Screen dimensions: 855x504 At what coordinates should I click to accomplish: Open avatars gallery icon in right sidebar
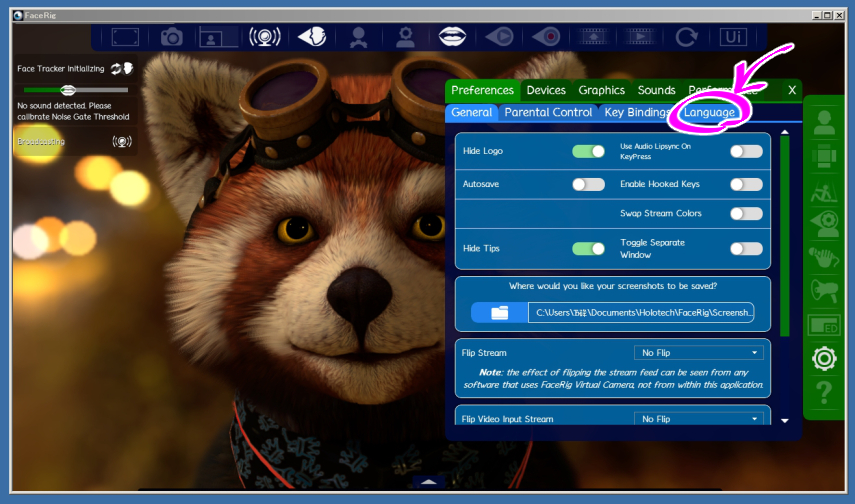[x=824, y=122]
